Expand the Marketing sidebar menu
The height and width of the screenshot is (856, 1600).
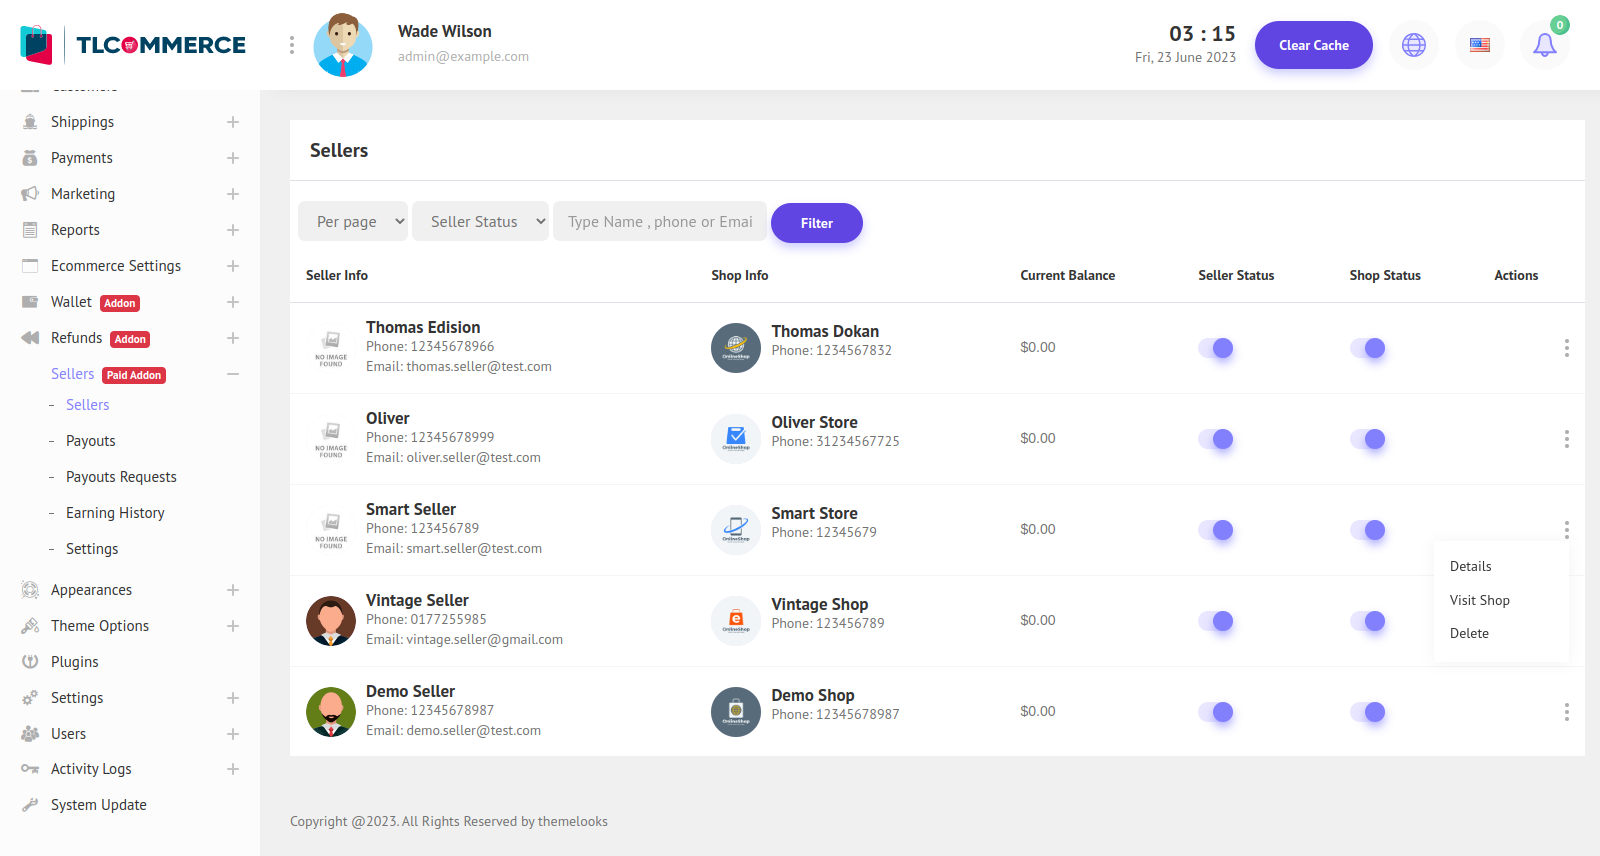click(232, 194)
